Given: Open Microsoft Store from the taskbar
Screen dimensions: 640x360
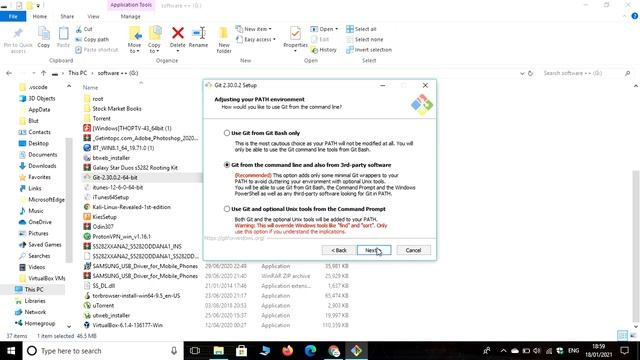Looking at the screenshot, I should [x=241, y=351].
